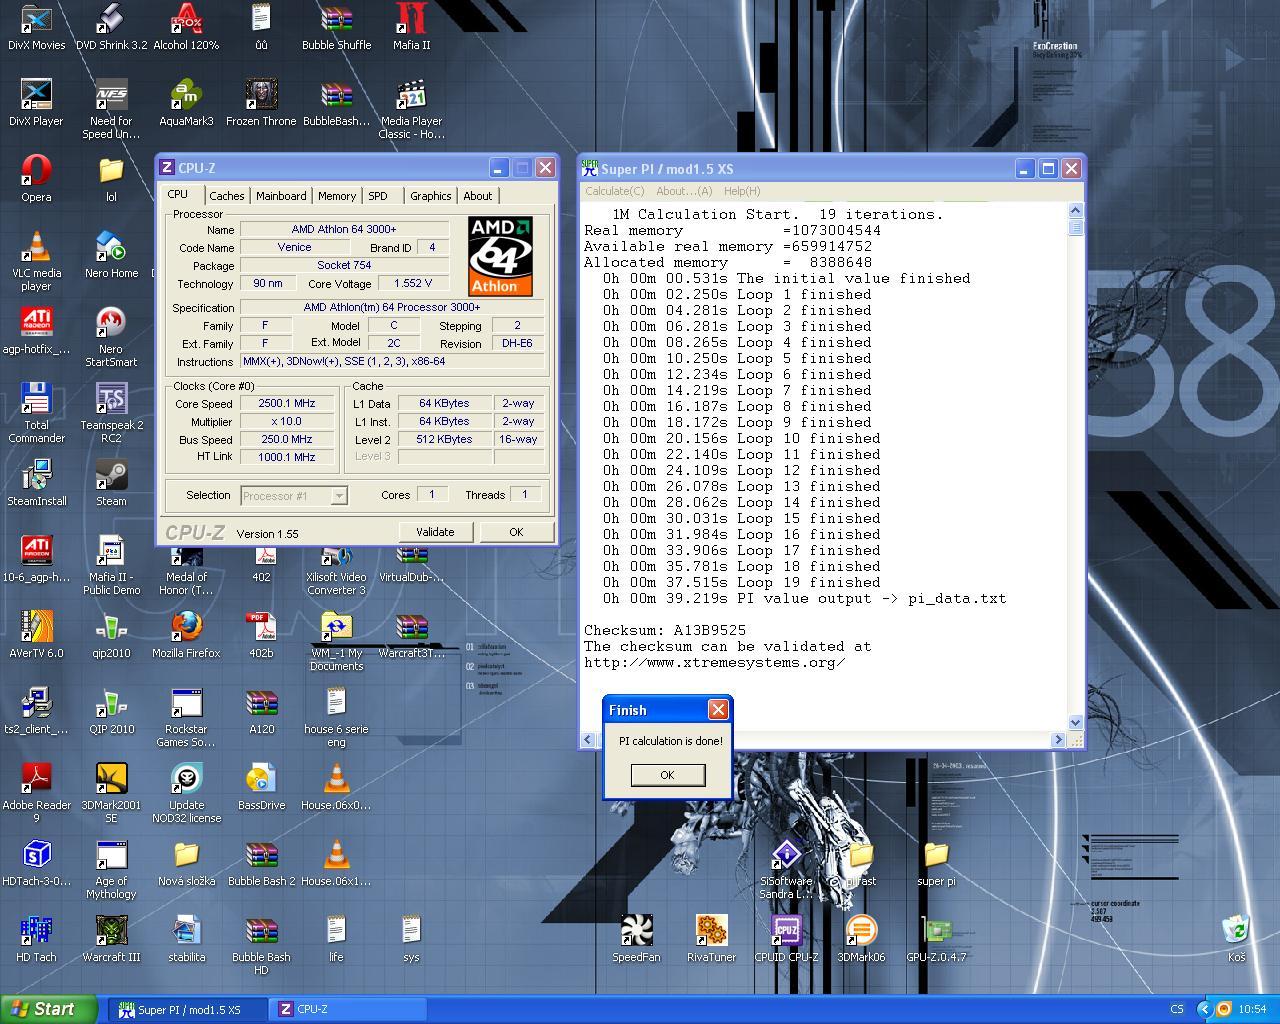Screen dimensions: 1280x1024
Task: Launch HD Tach shortcut
Action: coord(36,939)
